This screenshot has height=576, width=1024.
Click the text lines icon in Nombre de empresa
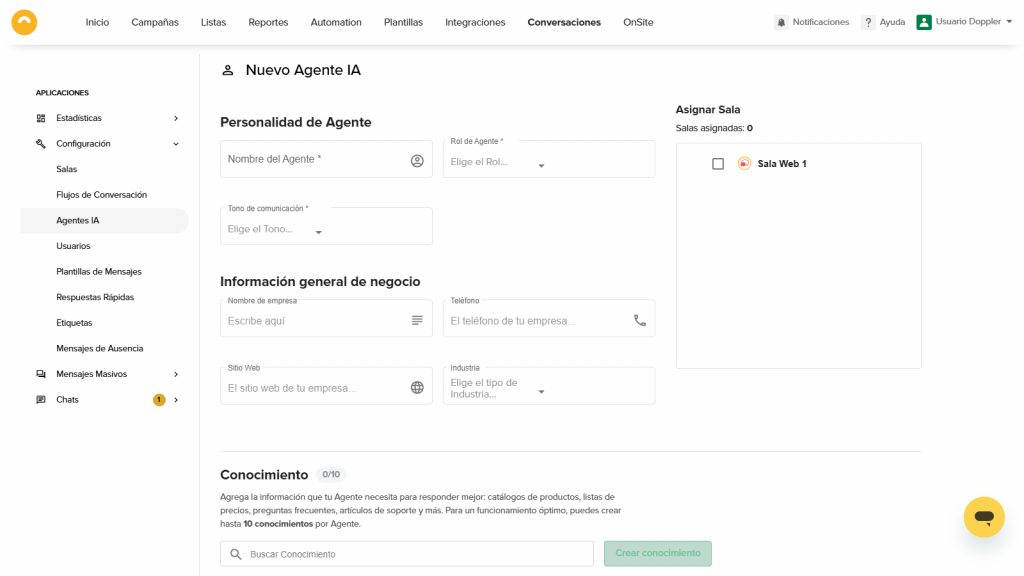pyautogui.click(x=417, y=320)
